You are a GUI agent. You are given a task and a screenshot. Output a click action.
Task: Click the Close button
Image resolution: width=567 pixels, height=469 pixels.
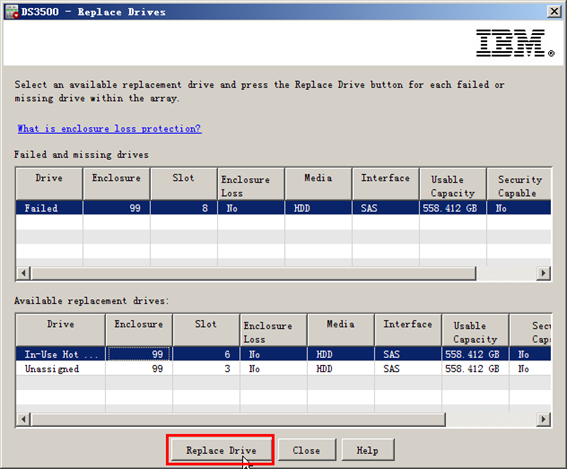[x=307, y=450]
